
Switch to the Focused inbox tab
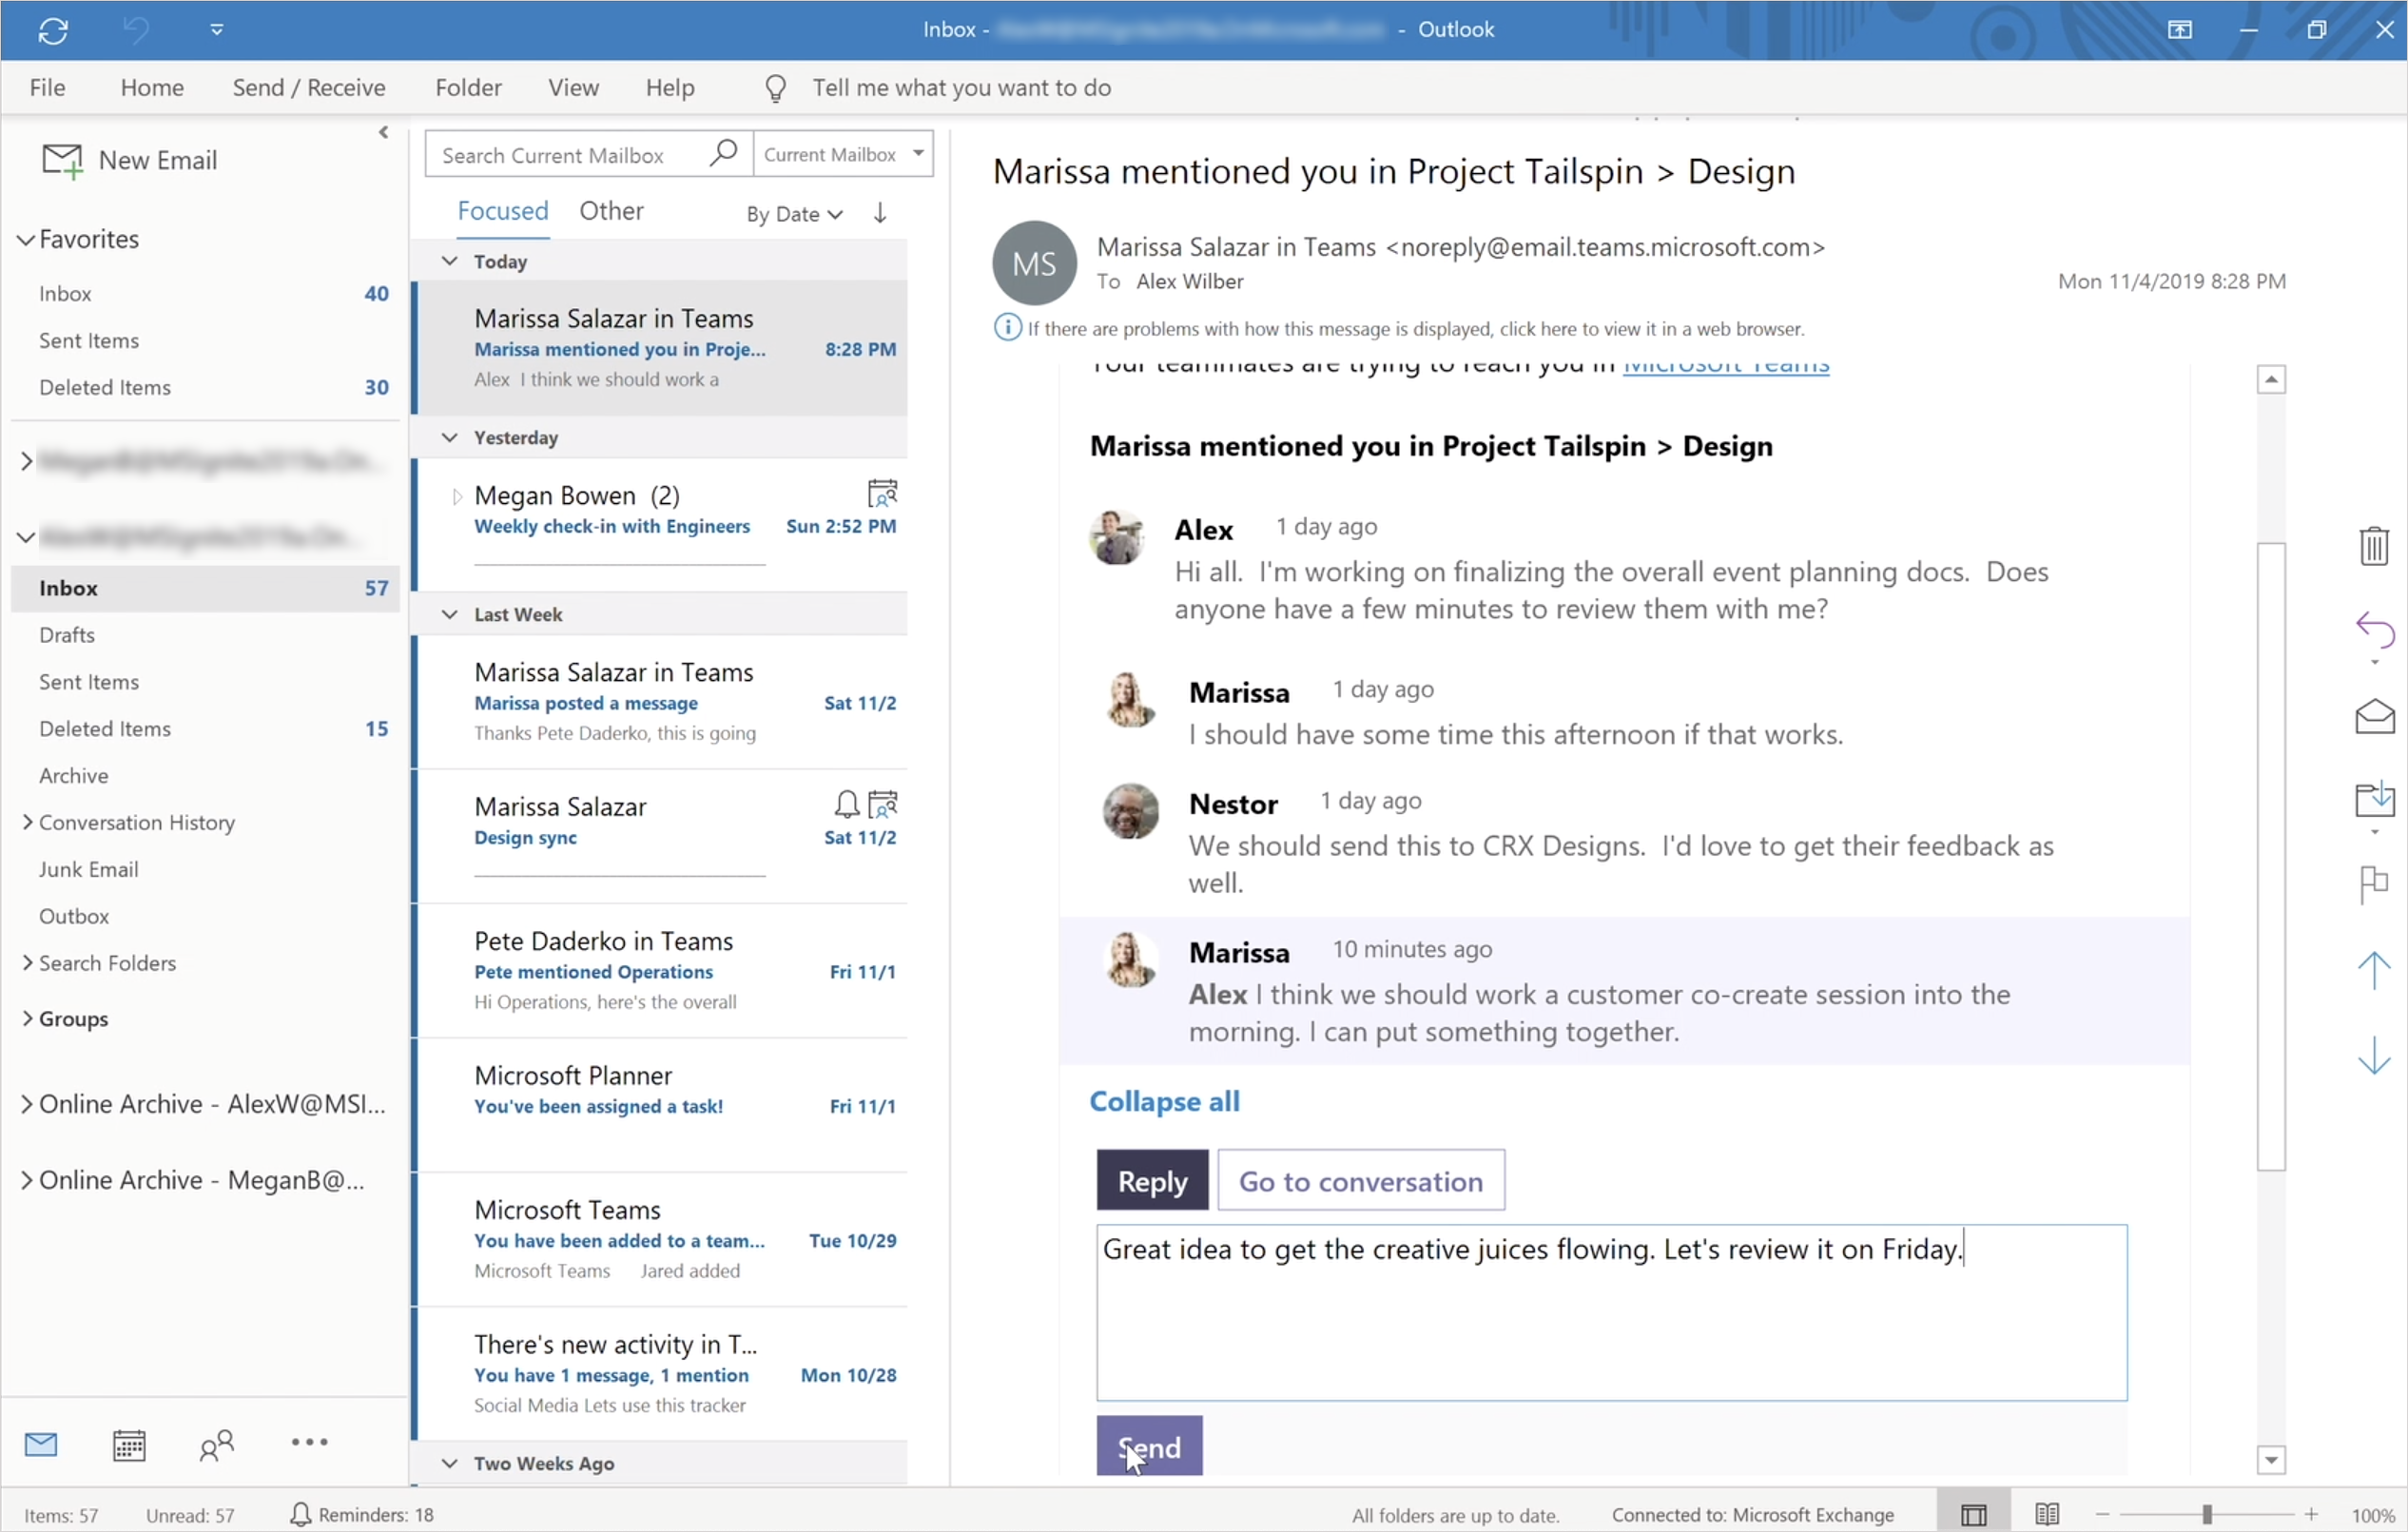502,211
